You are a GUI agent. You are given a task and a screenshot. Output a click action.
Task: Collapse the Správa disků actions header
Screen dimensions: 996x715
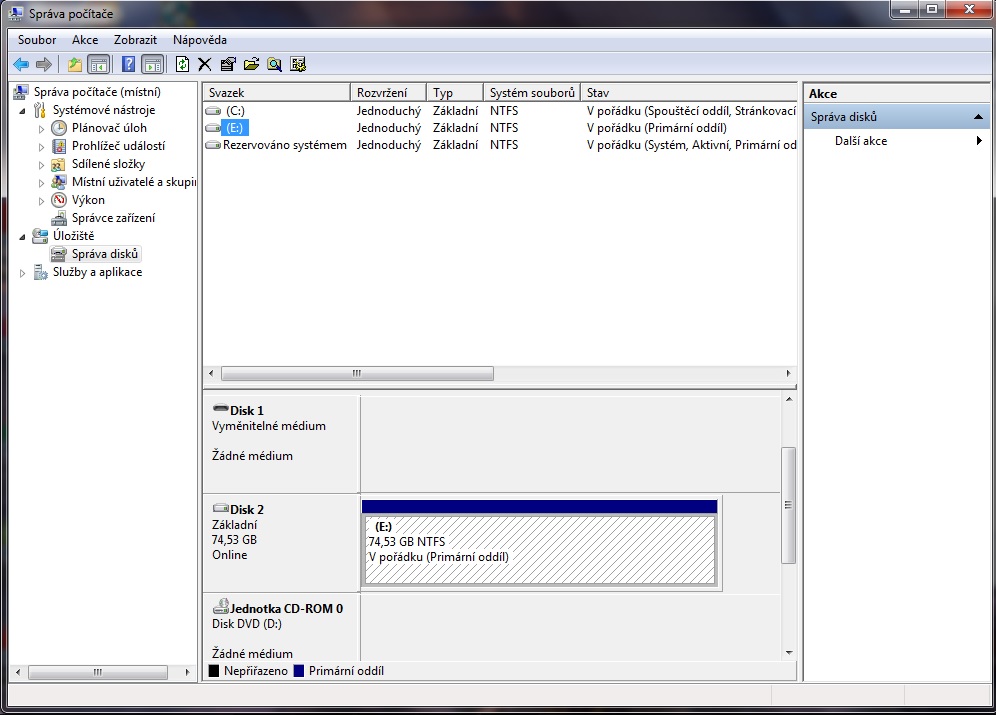[x=978, y=117]
